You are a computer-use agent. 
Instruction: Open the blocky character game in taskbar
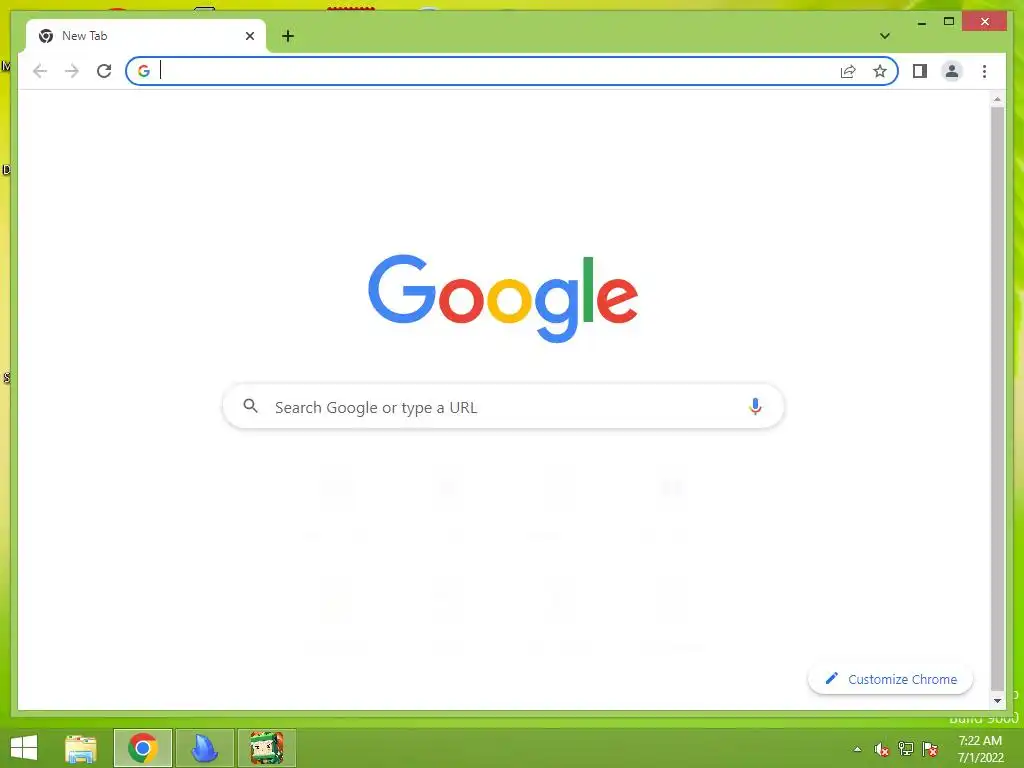coord(266,748)
